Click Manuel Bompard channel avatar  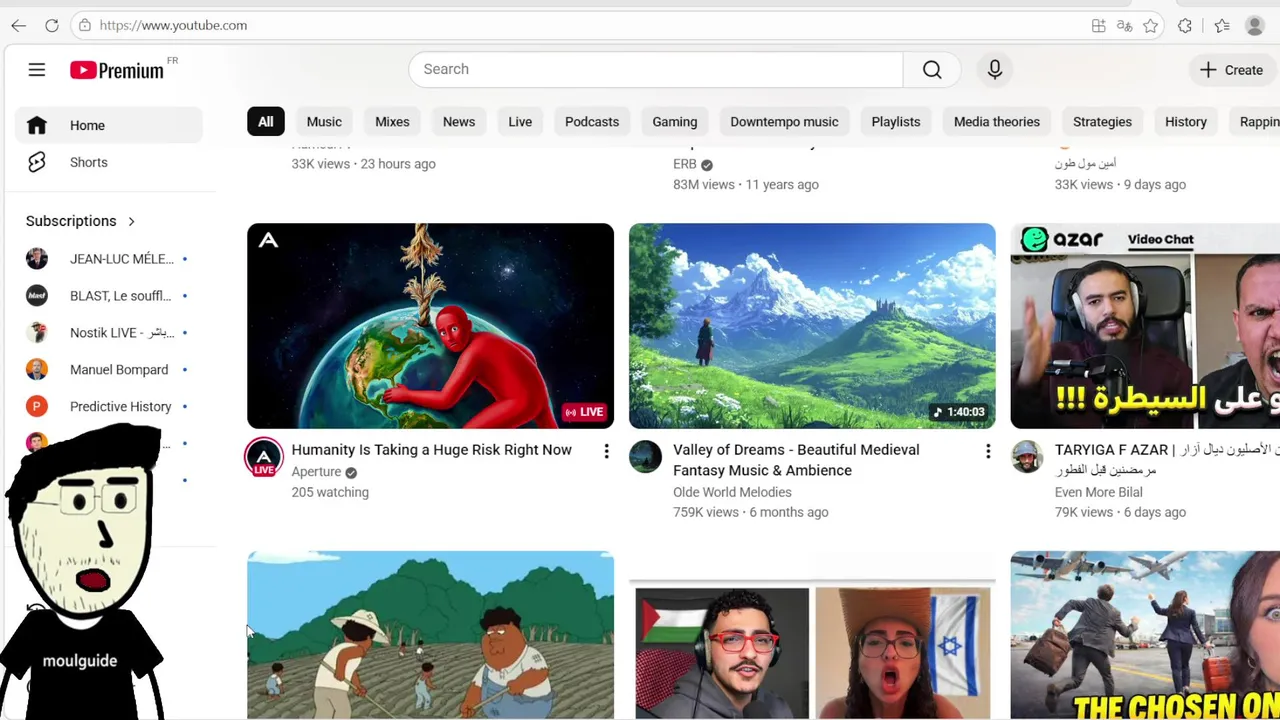click(x=37, y=370)
